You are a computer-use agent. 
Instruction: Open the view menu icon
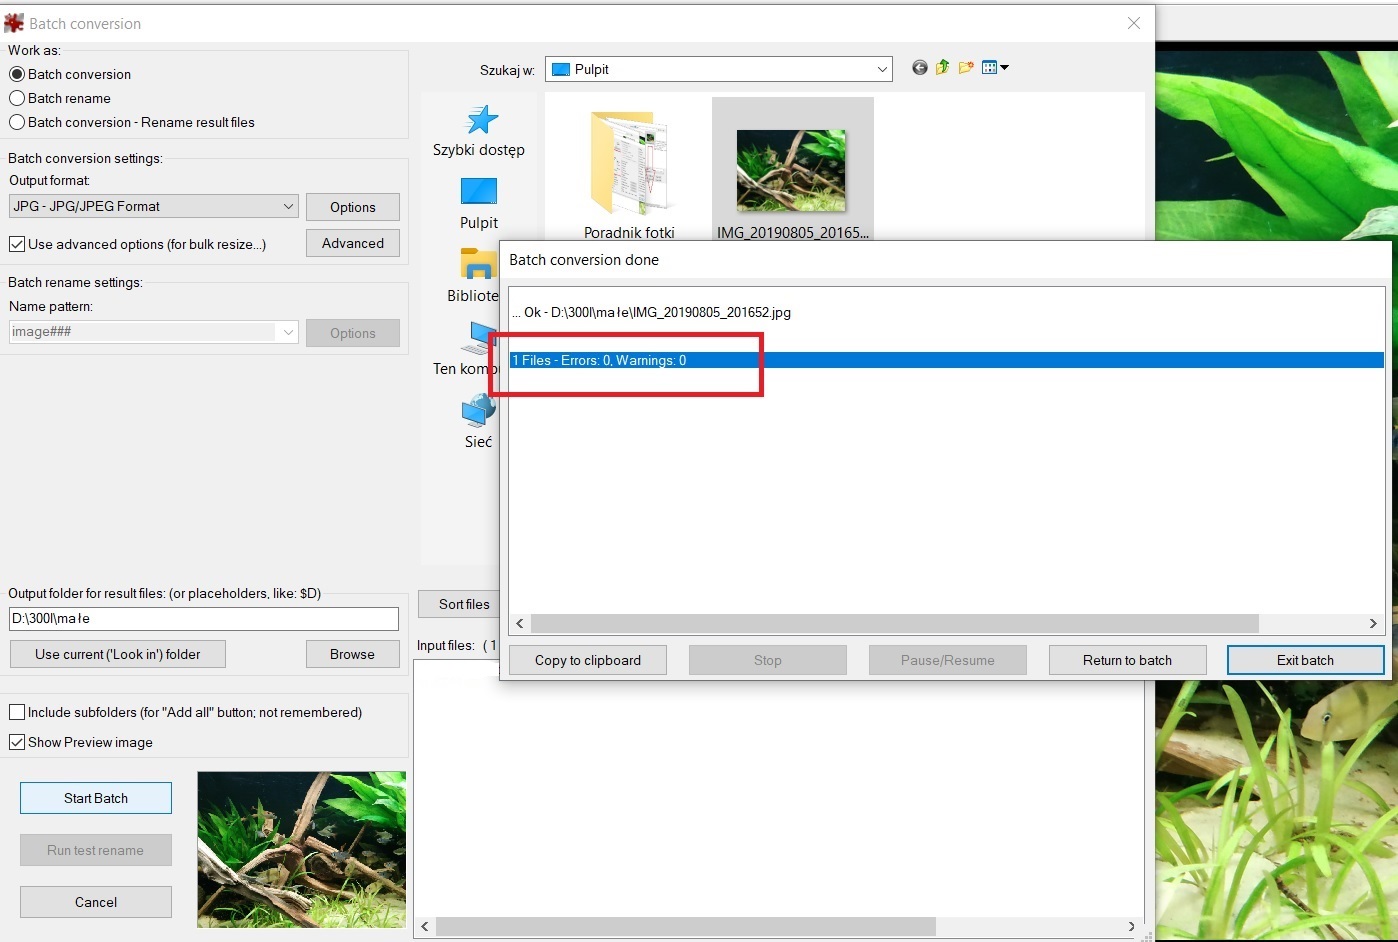point(994,68)
